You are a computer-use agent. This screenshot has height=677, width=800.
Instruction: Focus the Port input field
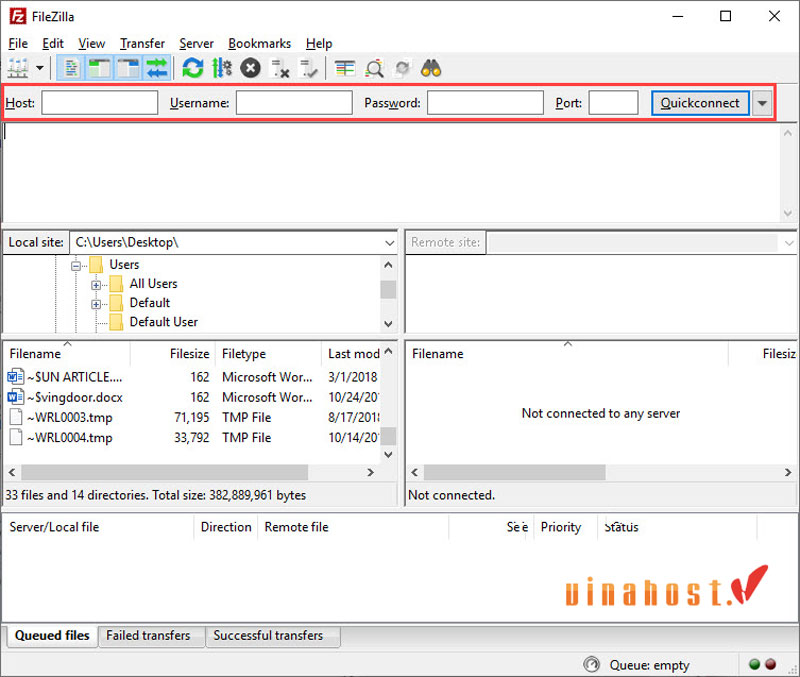(x=613, y=103)
